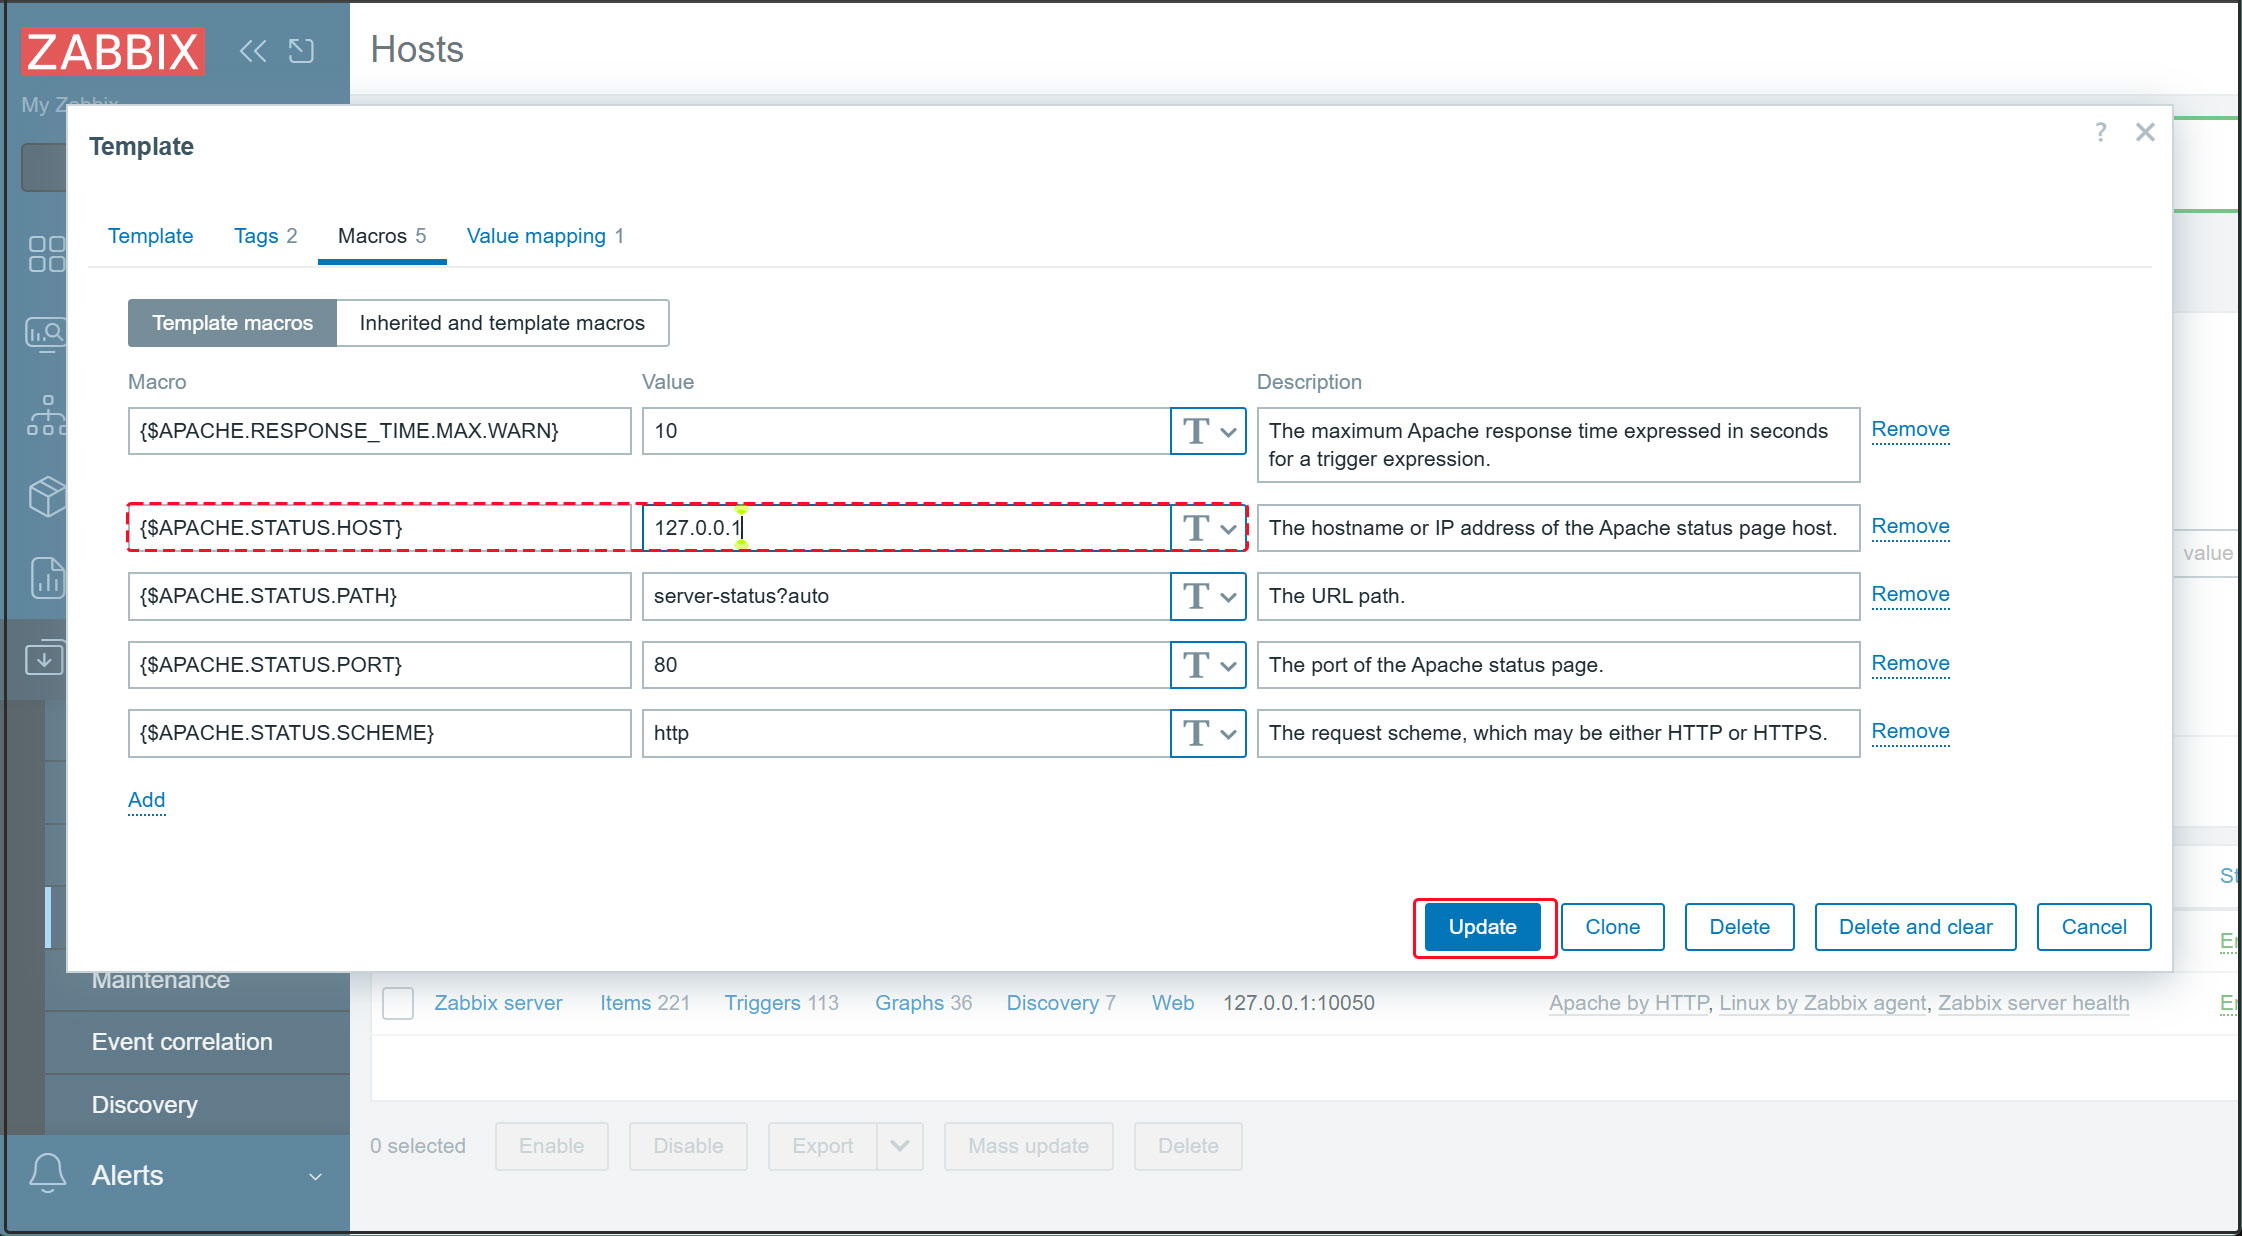Open value type dropdown for APACHE.STATUS.SCHEME macro
The image size is (2242, 1236).
(1208, 733)
